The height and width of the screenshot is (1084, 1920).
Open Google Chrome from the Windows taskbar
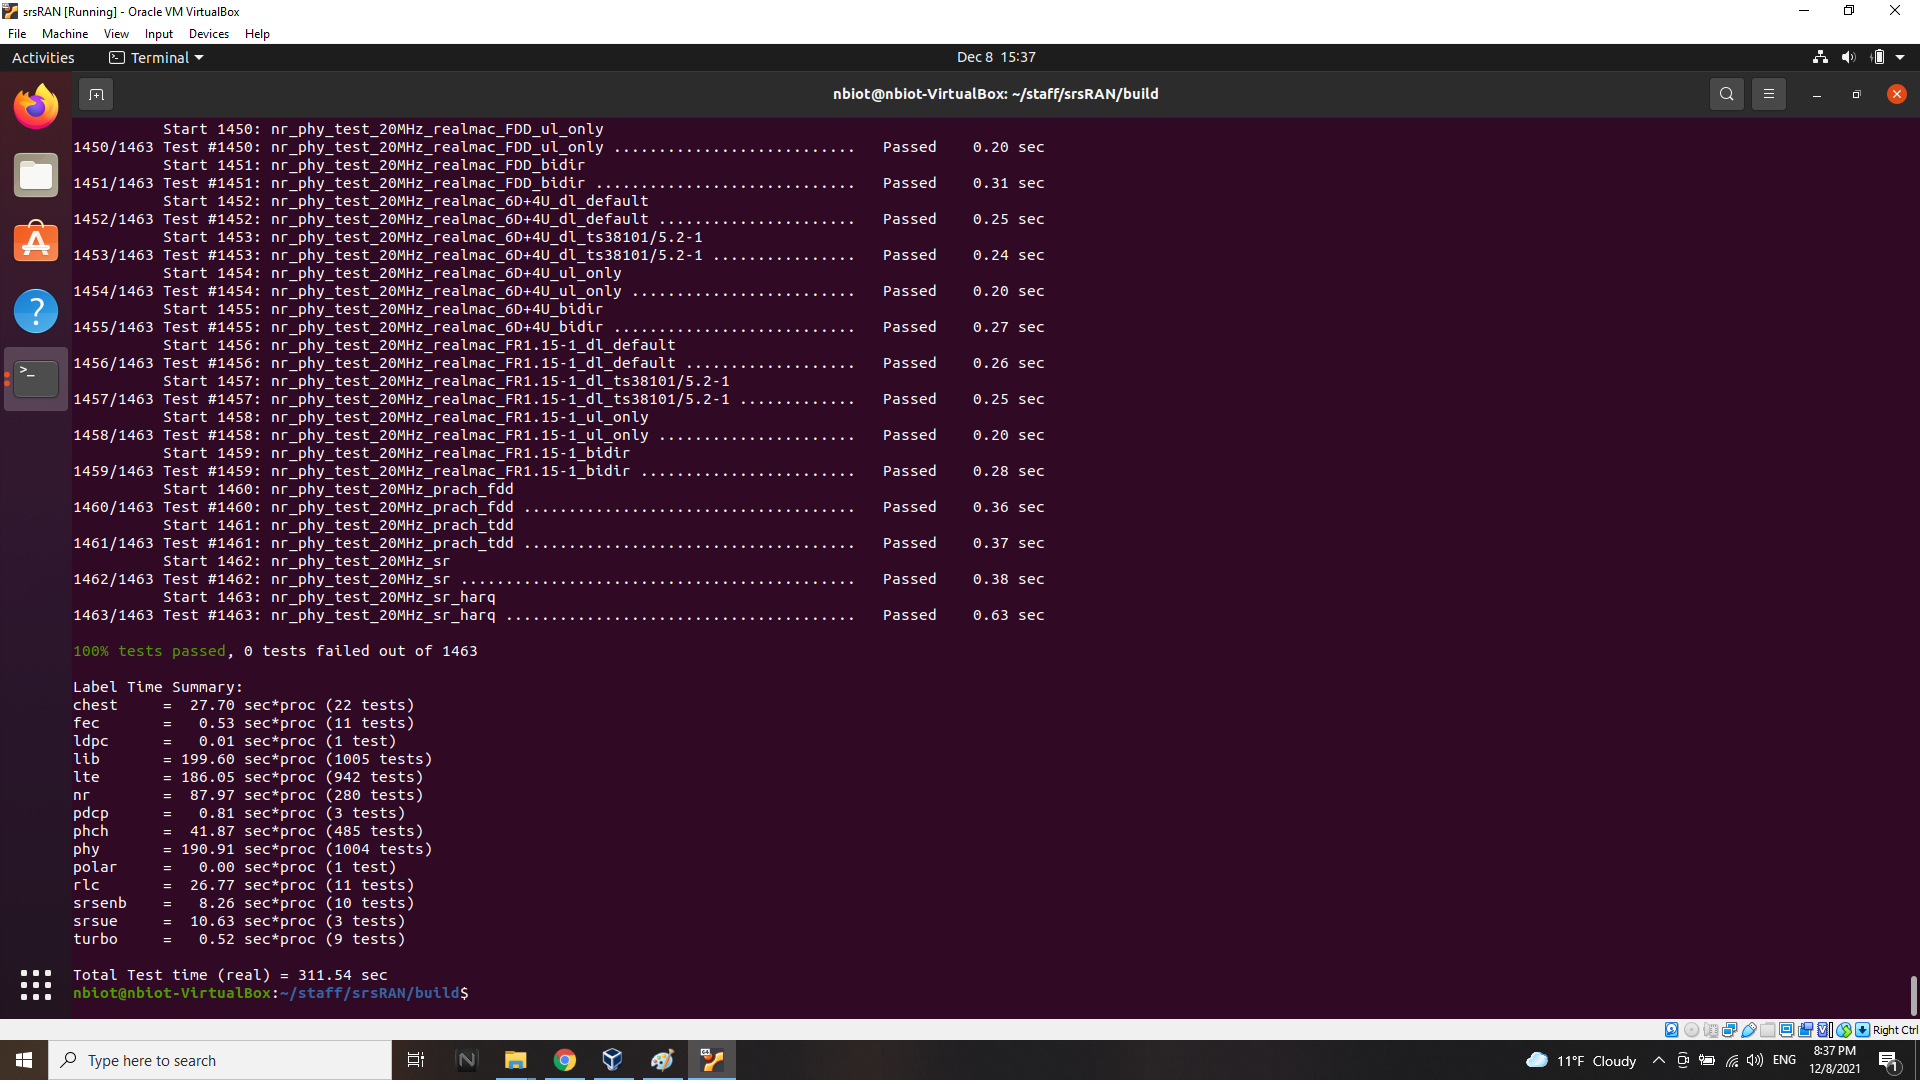(x=565, y=1060)
